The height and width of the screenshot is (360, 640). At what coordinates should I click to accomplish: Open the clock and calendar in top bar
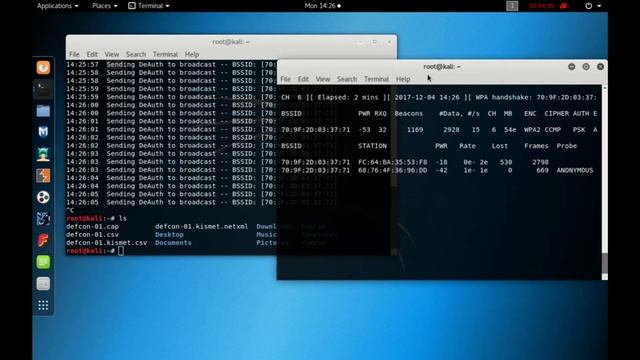pos(322,6)
